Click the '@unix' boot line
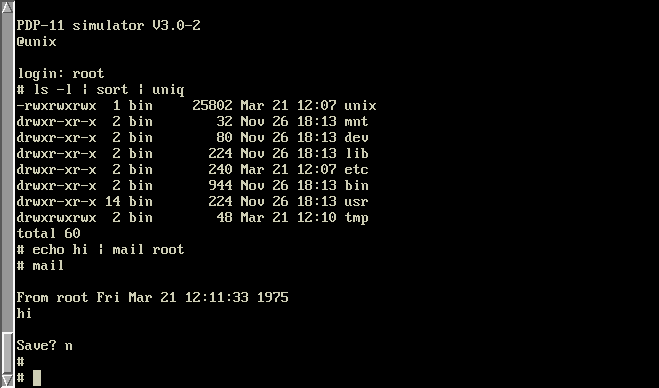The image size is (659, 388). [x=36, y=42]
